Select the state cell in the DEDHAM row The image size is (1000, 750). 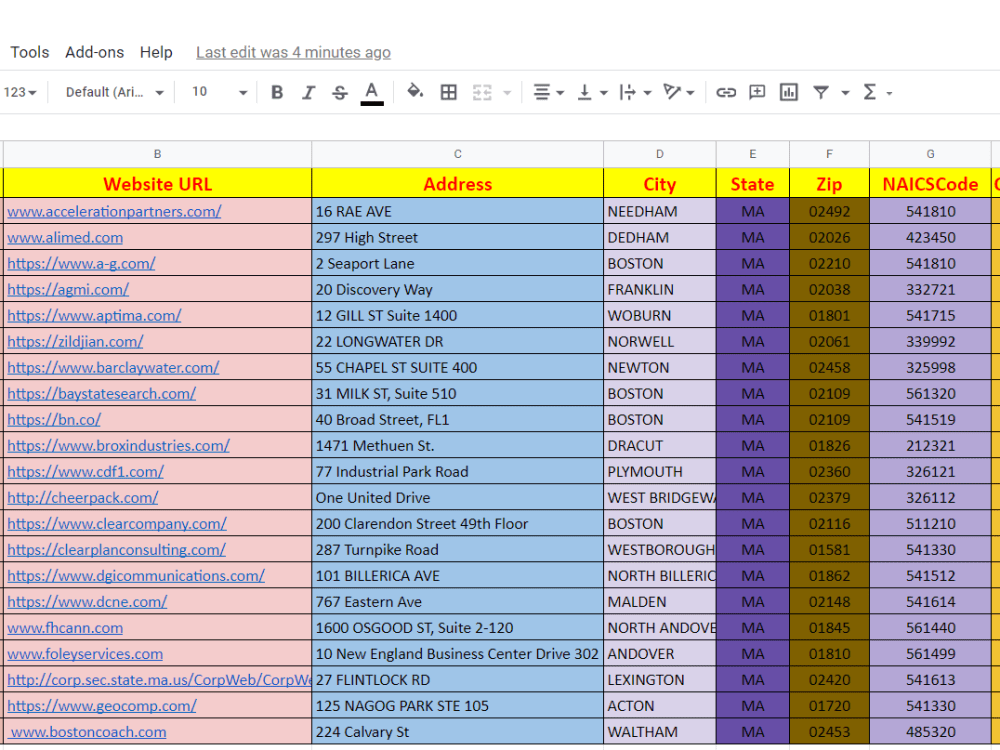tap(753, 237)
